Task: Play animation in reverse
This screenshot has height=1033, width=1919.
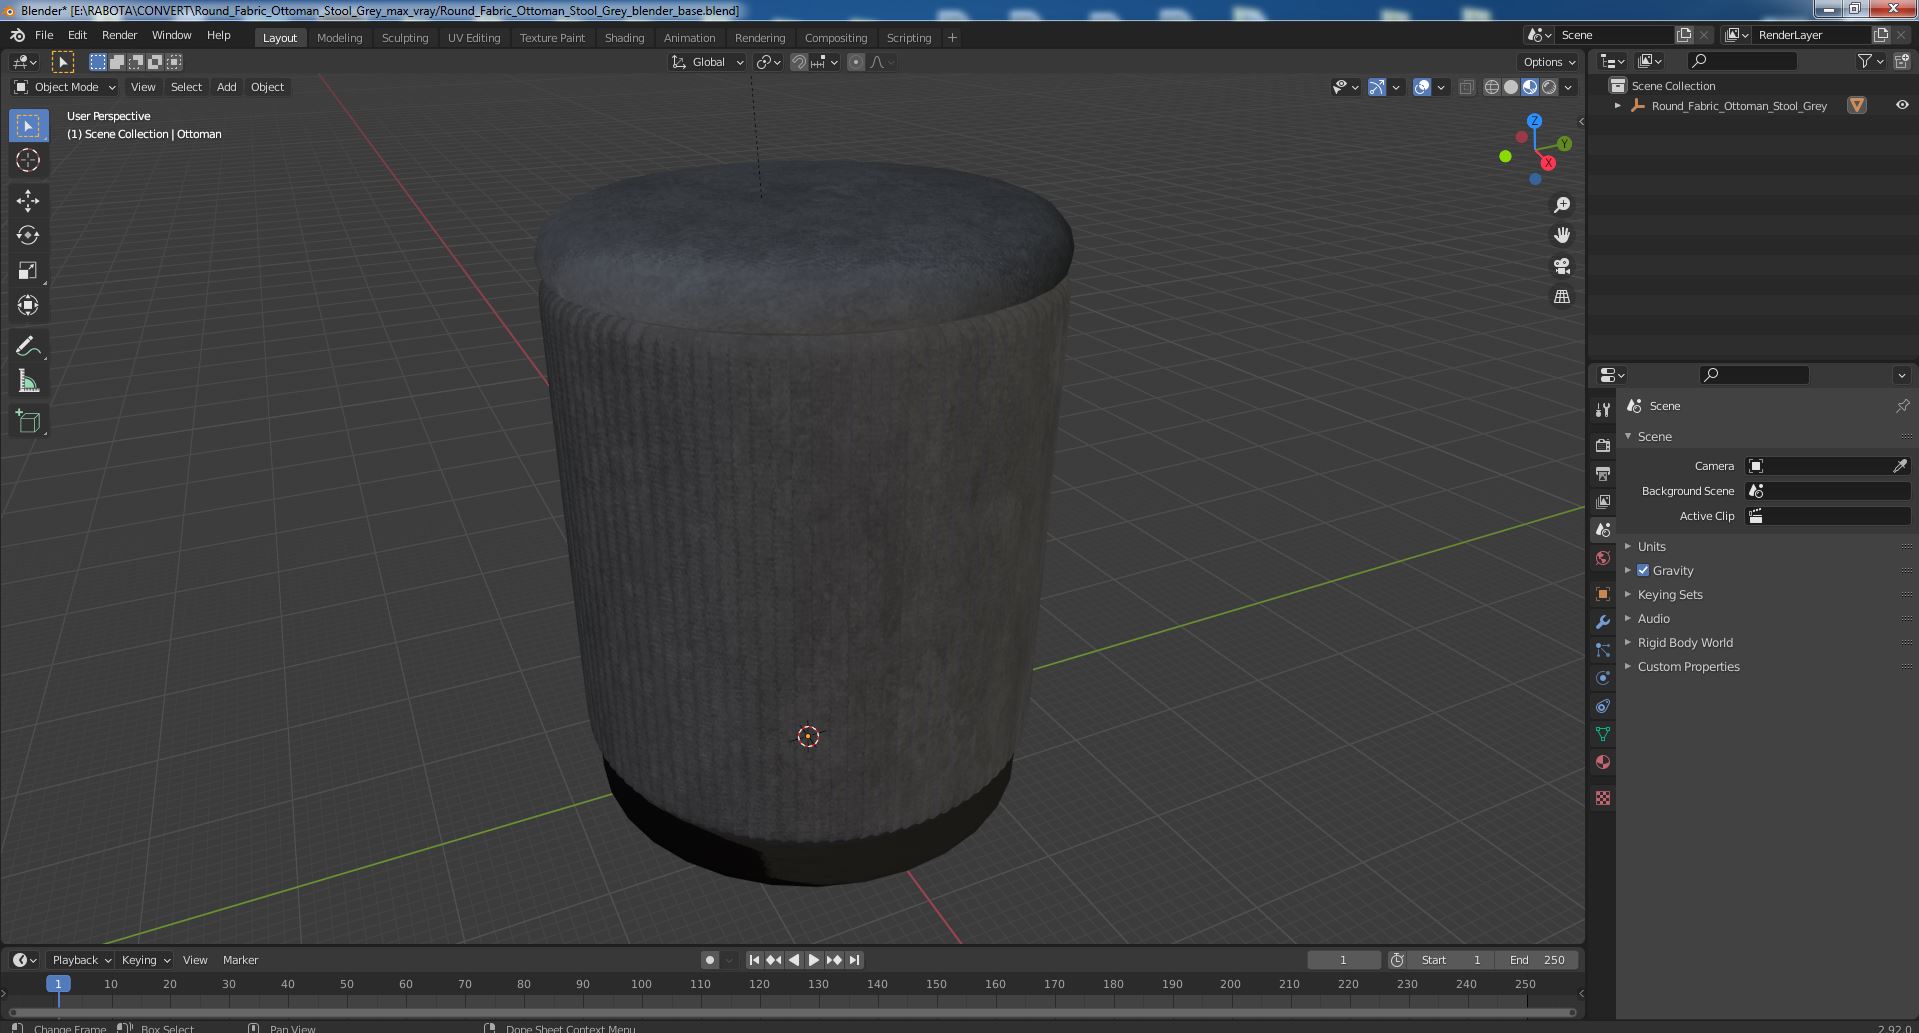Action: (794, 960)
